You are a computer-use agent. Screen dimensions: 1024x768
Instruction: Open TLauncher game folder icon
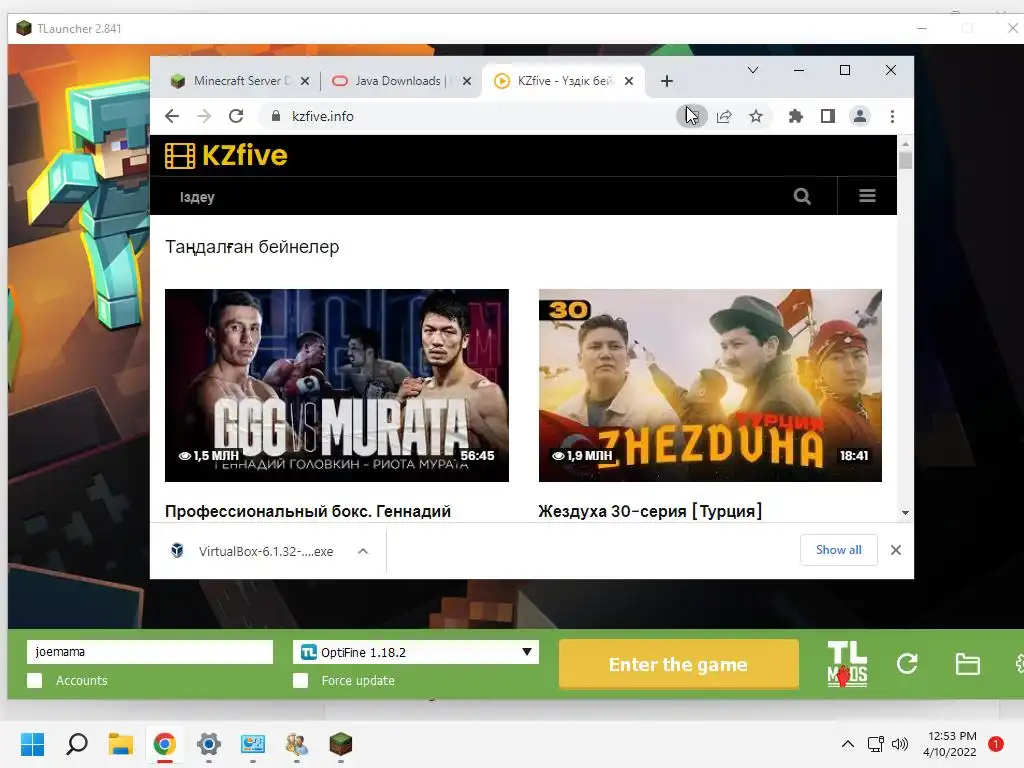click(x=967, y=664)
